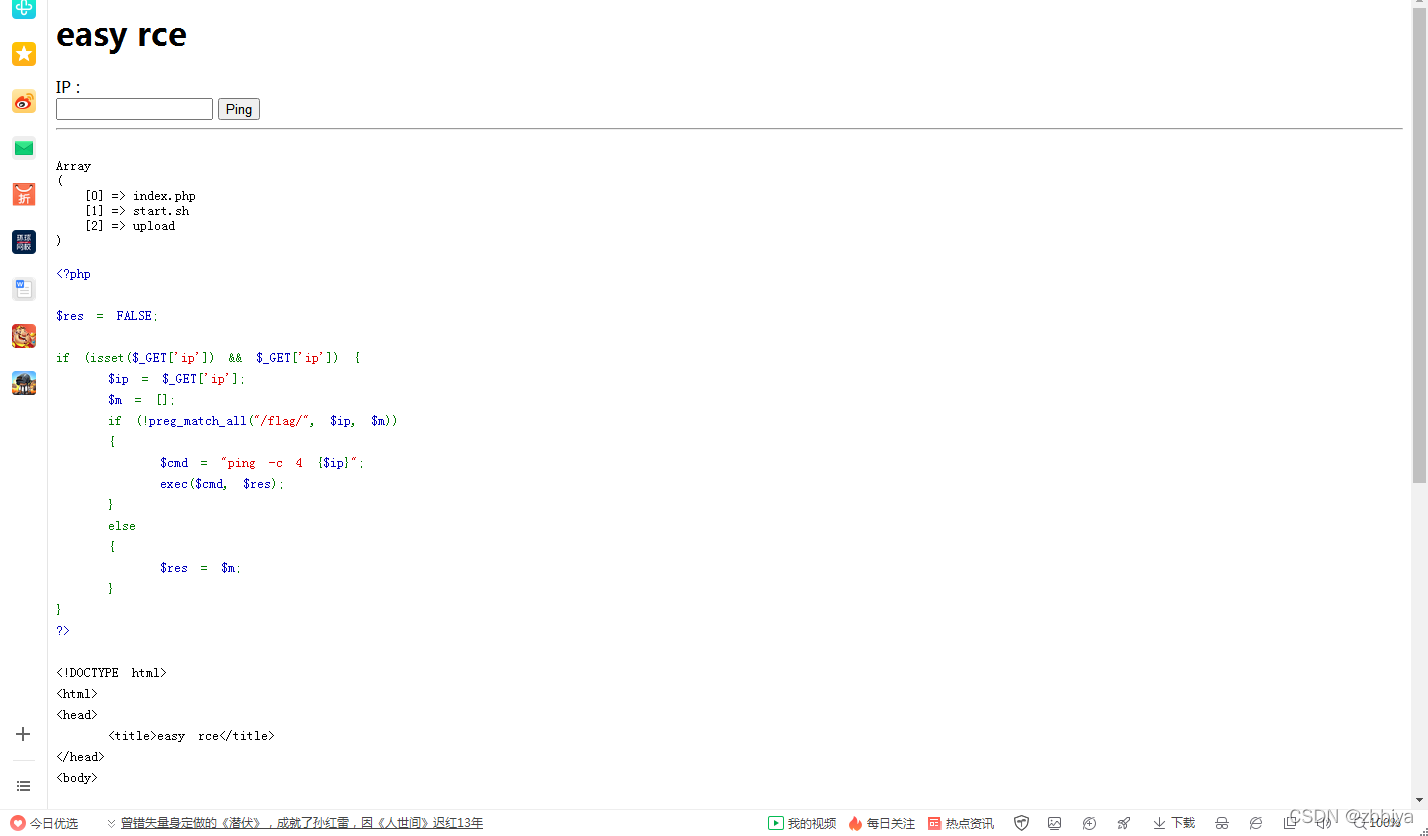Click the rocket accelerator icon in status bar
This screenshot has width=1428, height=836.
coord(1124,823)
